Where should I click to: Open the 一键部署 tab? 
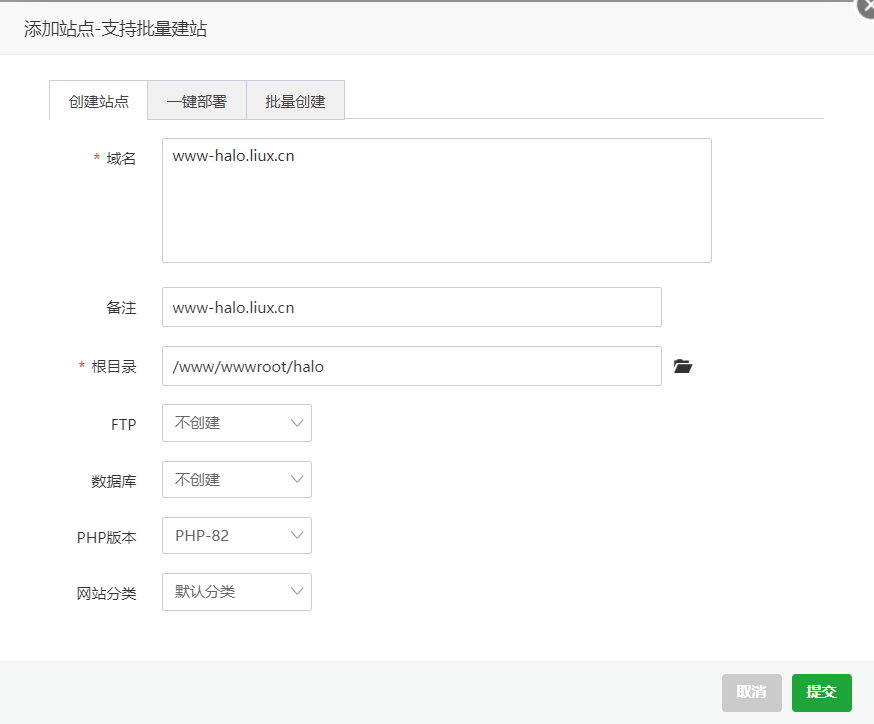click(x=196, y=101)
